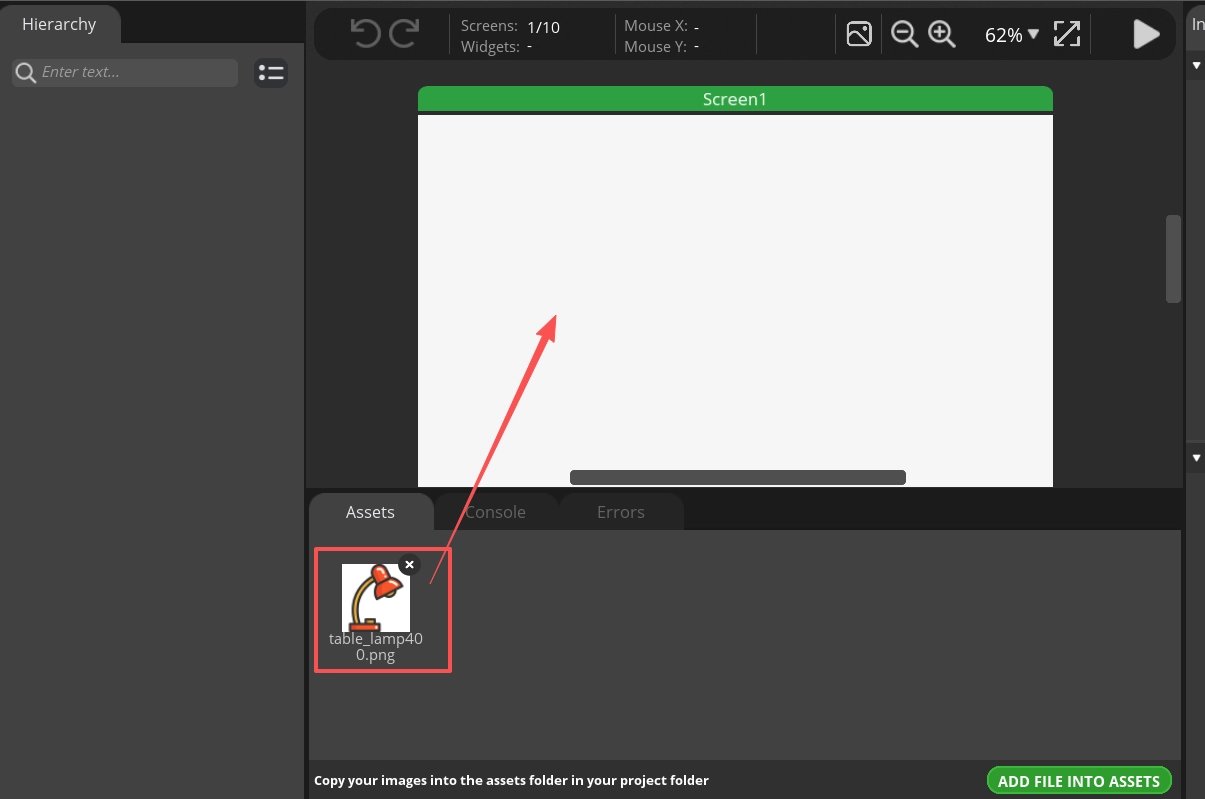Open the 62% zoom level dropdown

[x=1011, y=35]
